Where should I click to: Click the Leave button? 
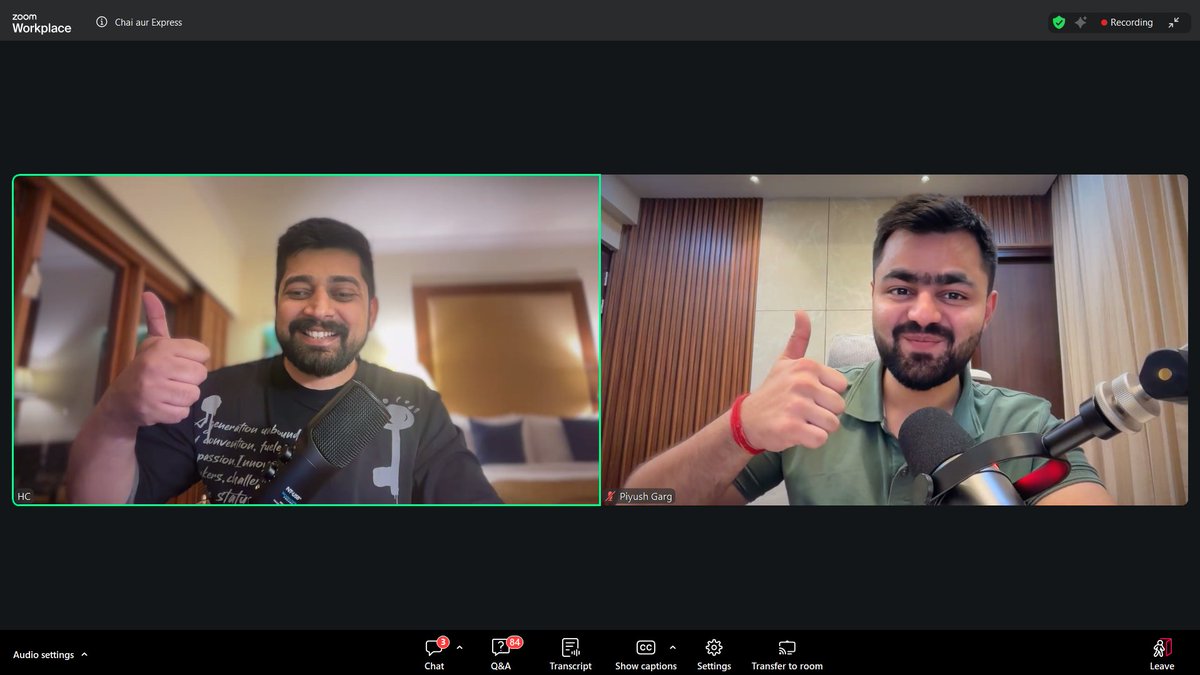coord(1161,652)
